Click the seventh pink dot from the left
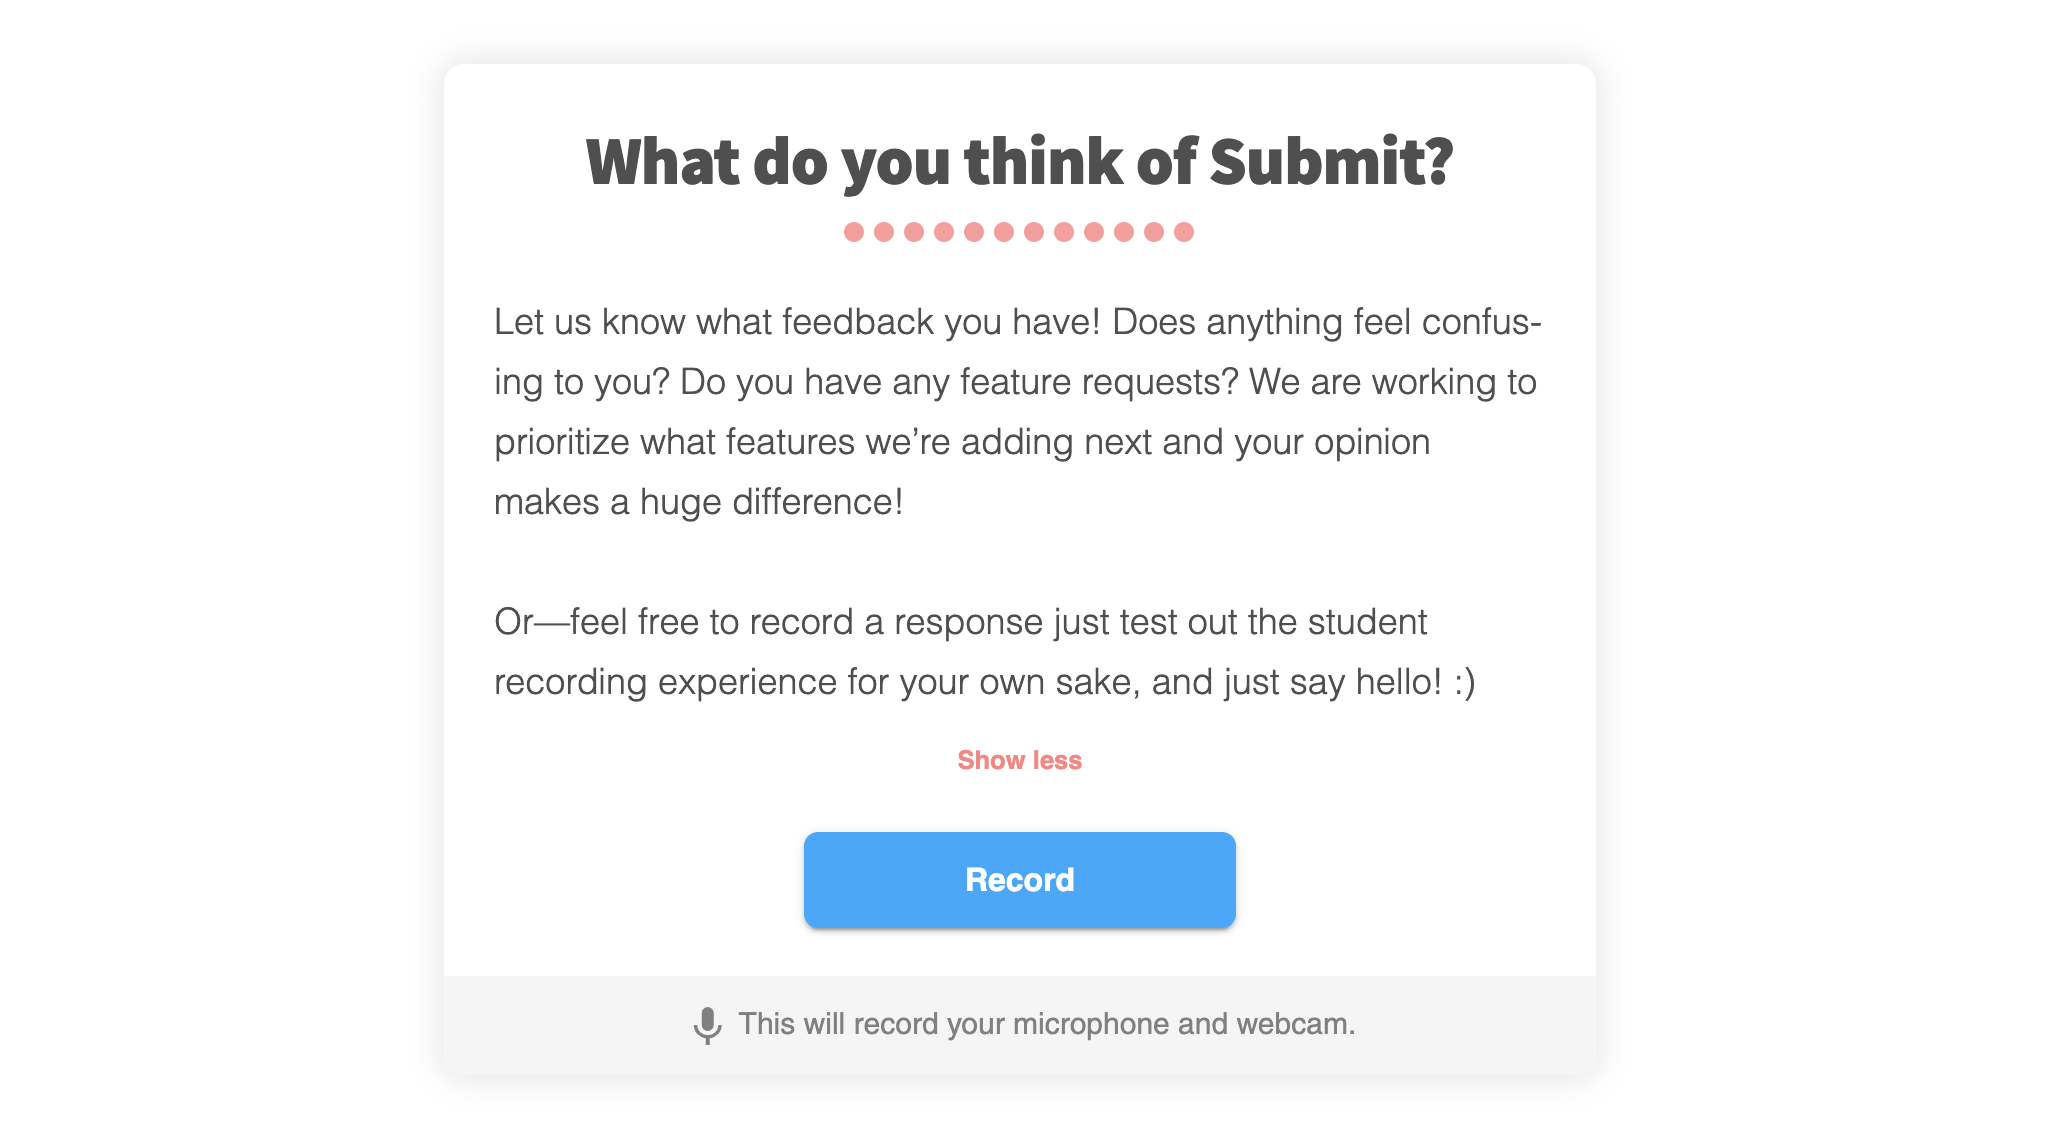The width and height of the screenshot is (2048, 1140). point(1034,232)
